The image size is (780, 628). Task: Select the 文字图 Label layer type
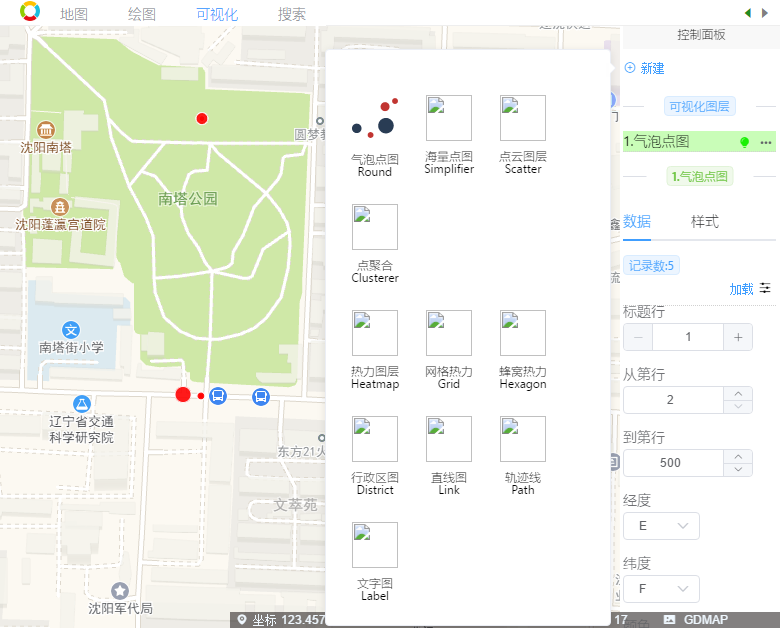tap(375, 562)
